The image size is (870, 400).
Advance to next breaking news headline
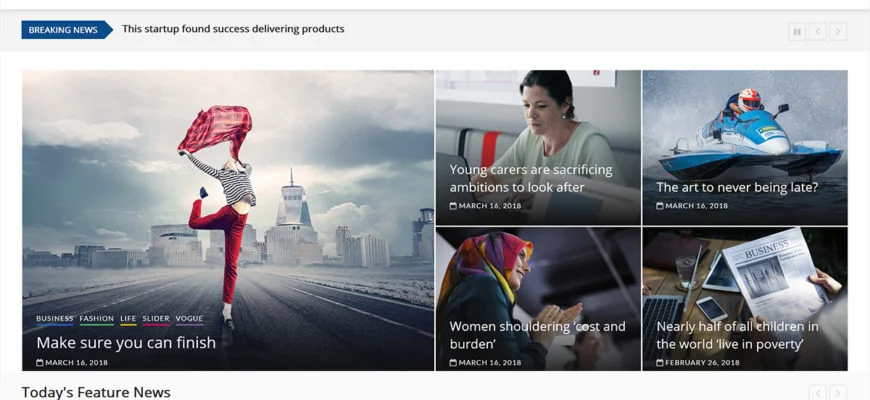point(838,31)
